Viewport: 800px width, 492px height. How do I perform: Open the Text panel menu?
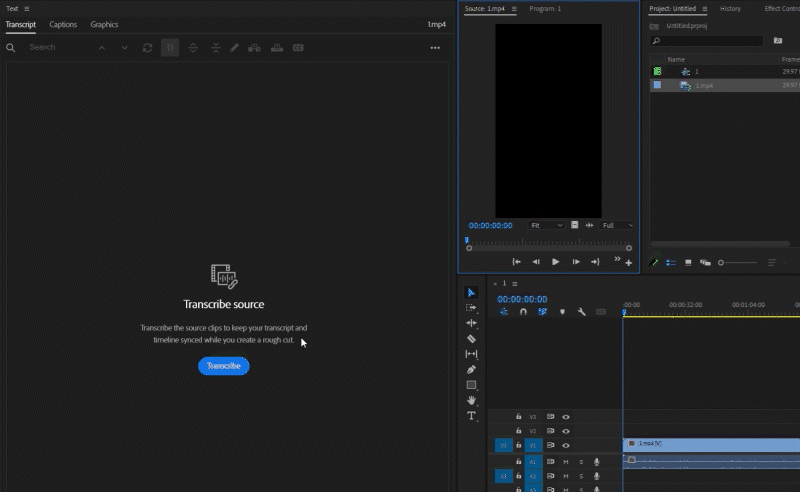[27, 9]
